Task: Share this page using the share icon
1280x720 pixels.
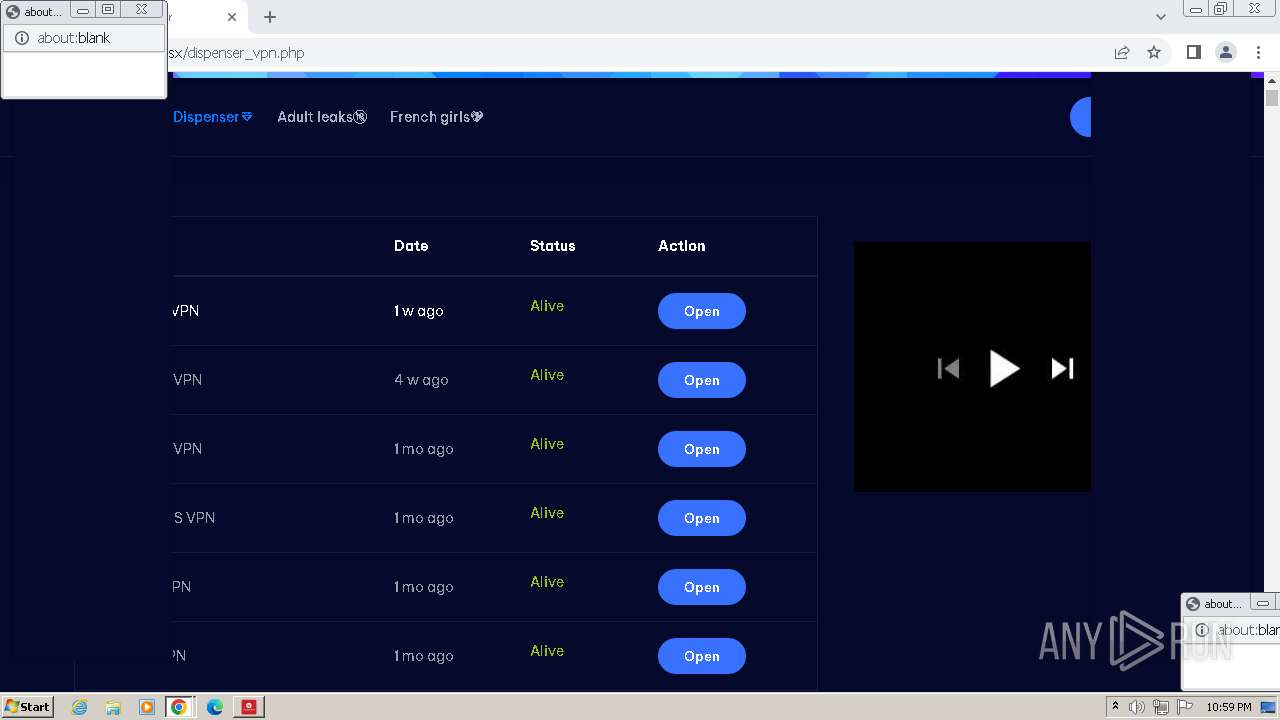Action: pyautogui.click(x=1122, y=53)
